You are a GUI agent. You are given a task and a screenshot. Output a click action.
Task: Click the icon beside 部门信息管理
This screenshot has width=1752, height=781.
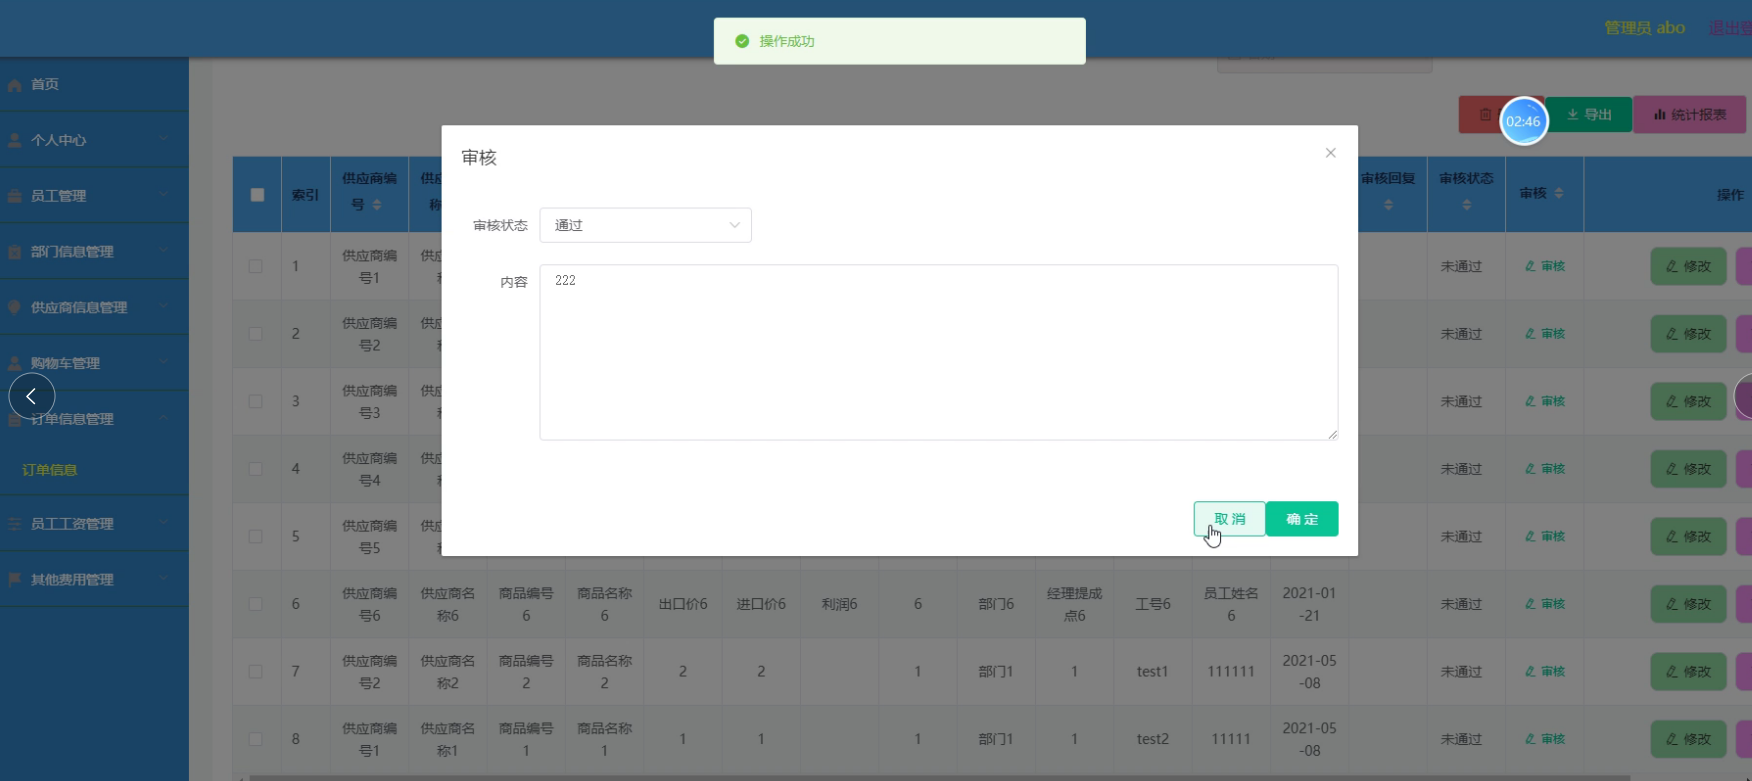(x=15, y=252)
